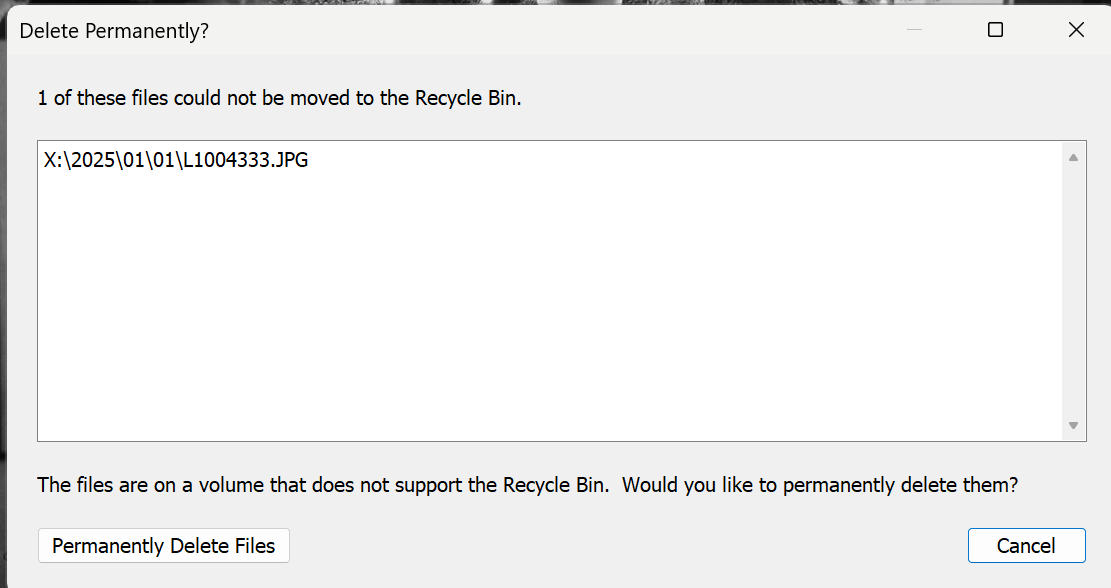This screenshot has height=588, width=1111.
Task: Click the file list scroll-down arrow
Action: 1073,425
